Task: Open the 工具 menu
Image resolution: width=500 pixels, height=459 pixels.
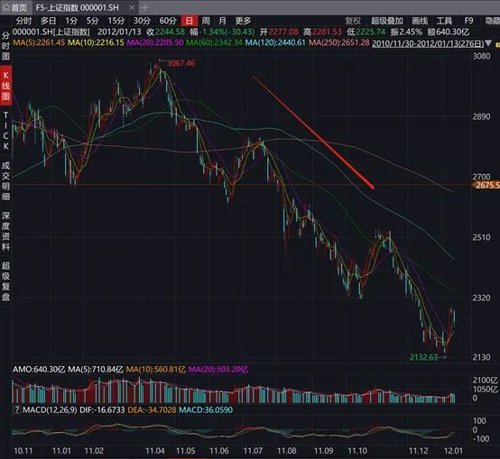Action: pos(444,21)
